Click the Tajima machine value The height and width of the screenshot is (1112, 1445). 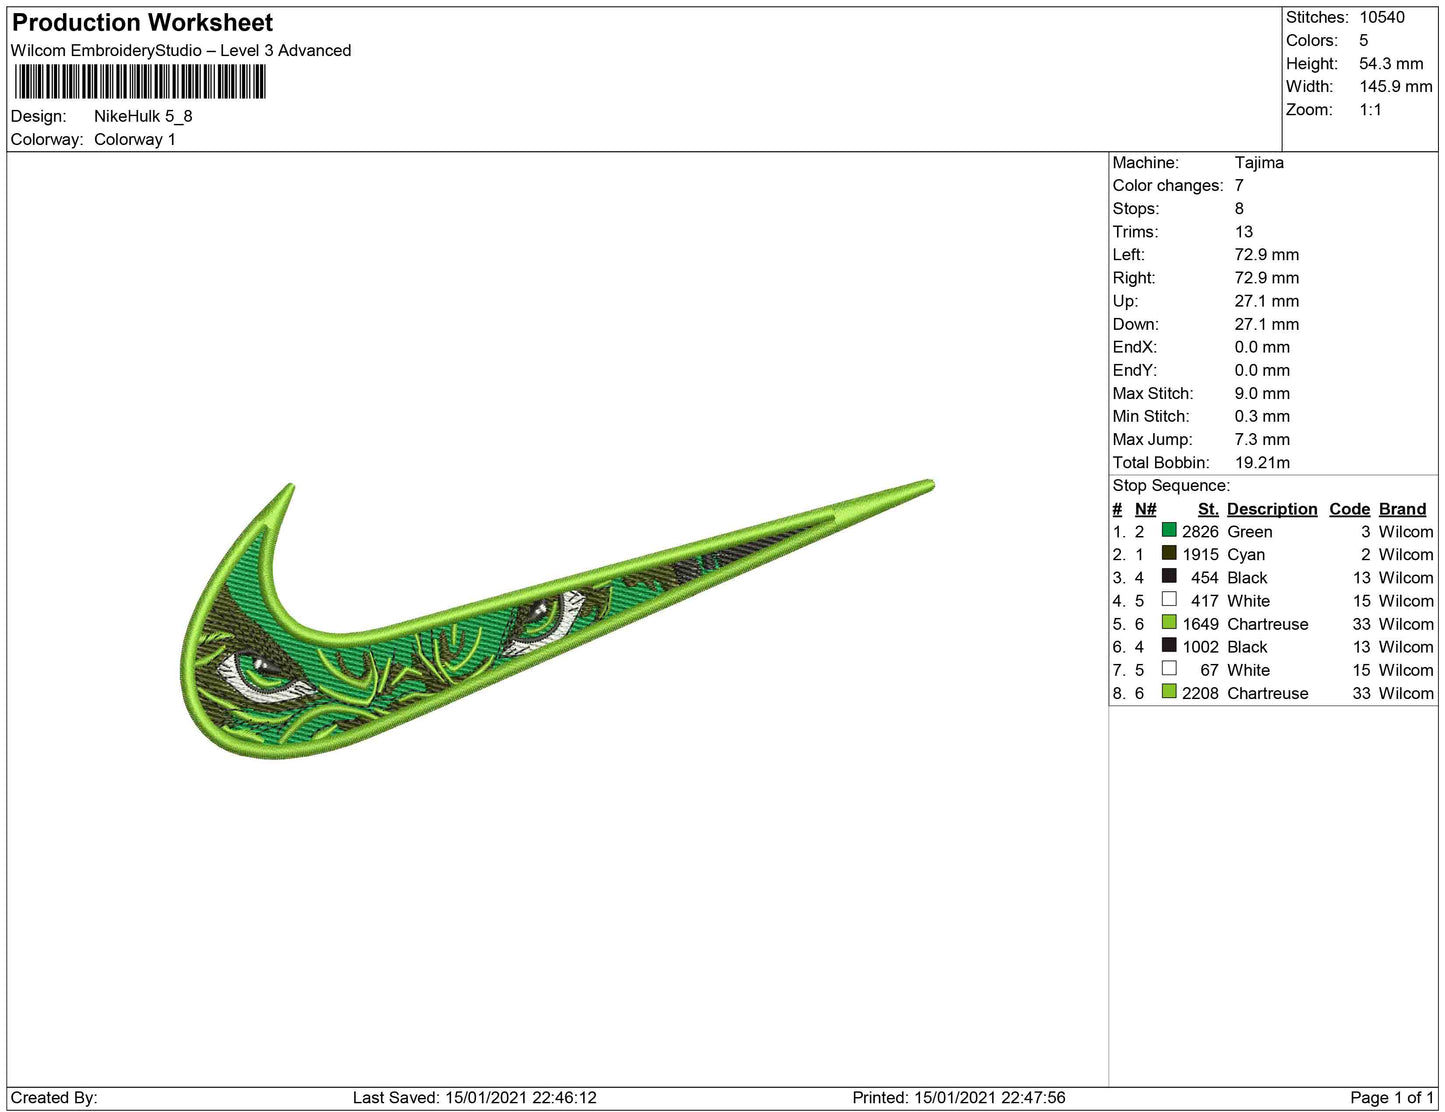coord(1258,163)
